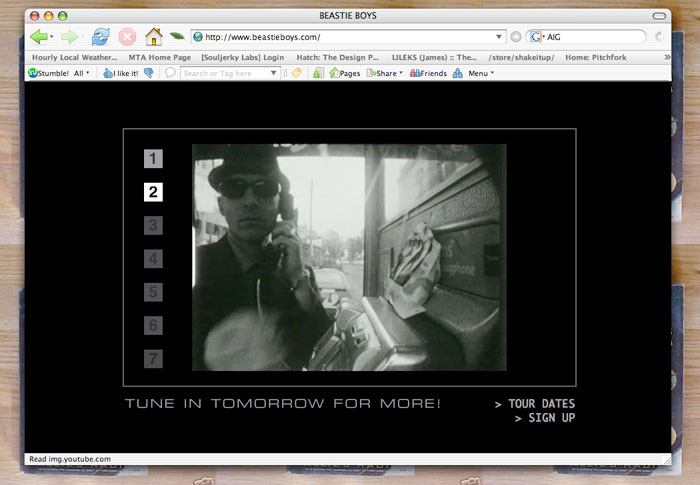Select dimmed video number 3
Image resolution: width=700 pixels, height=485 pixels.
(x=153, y=225)
